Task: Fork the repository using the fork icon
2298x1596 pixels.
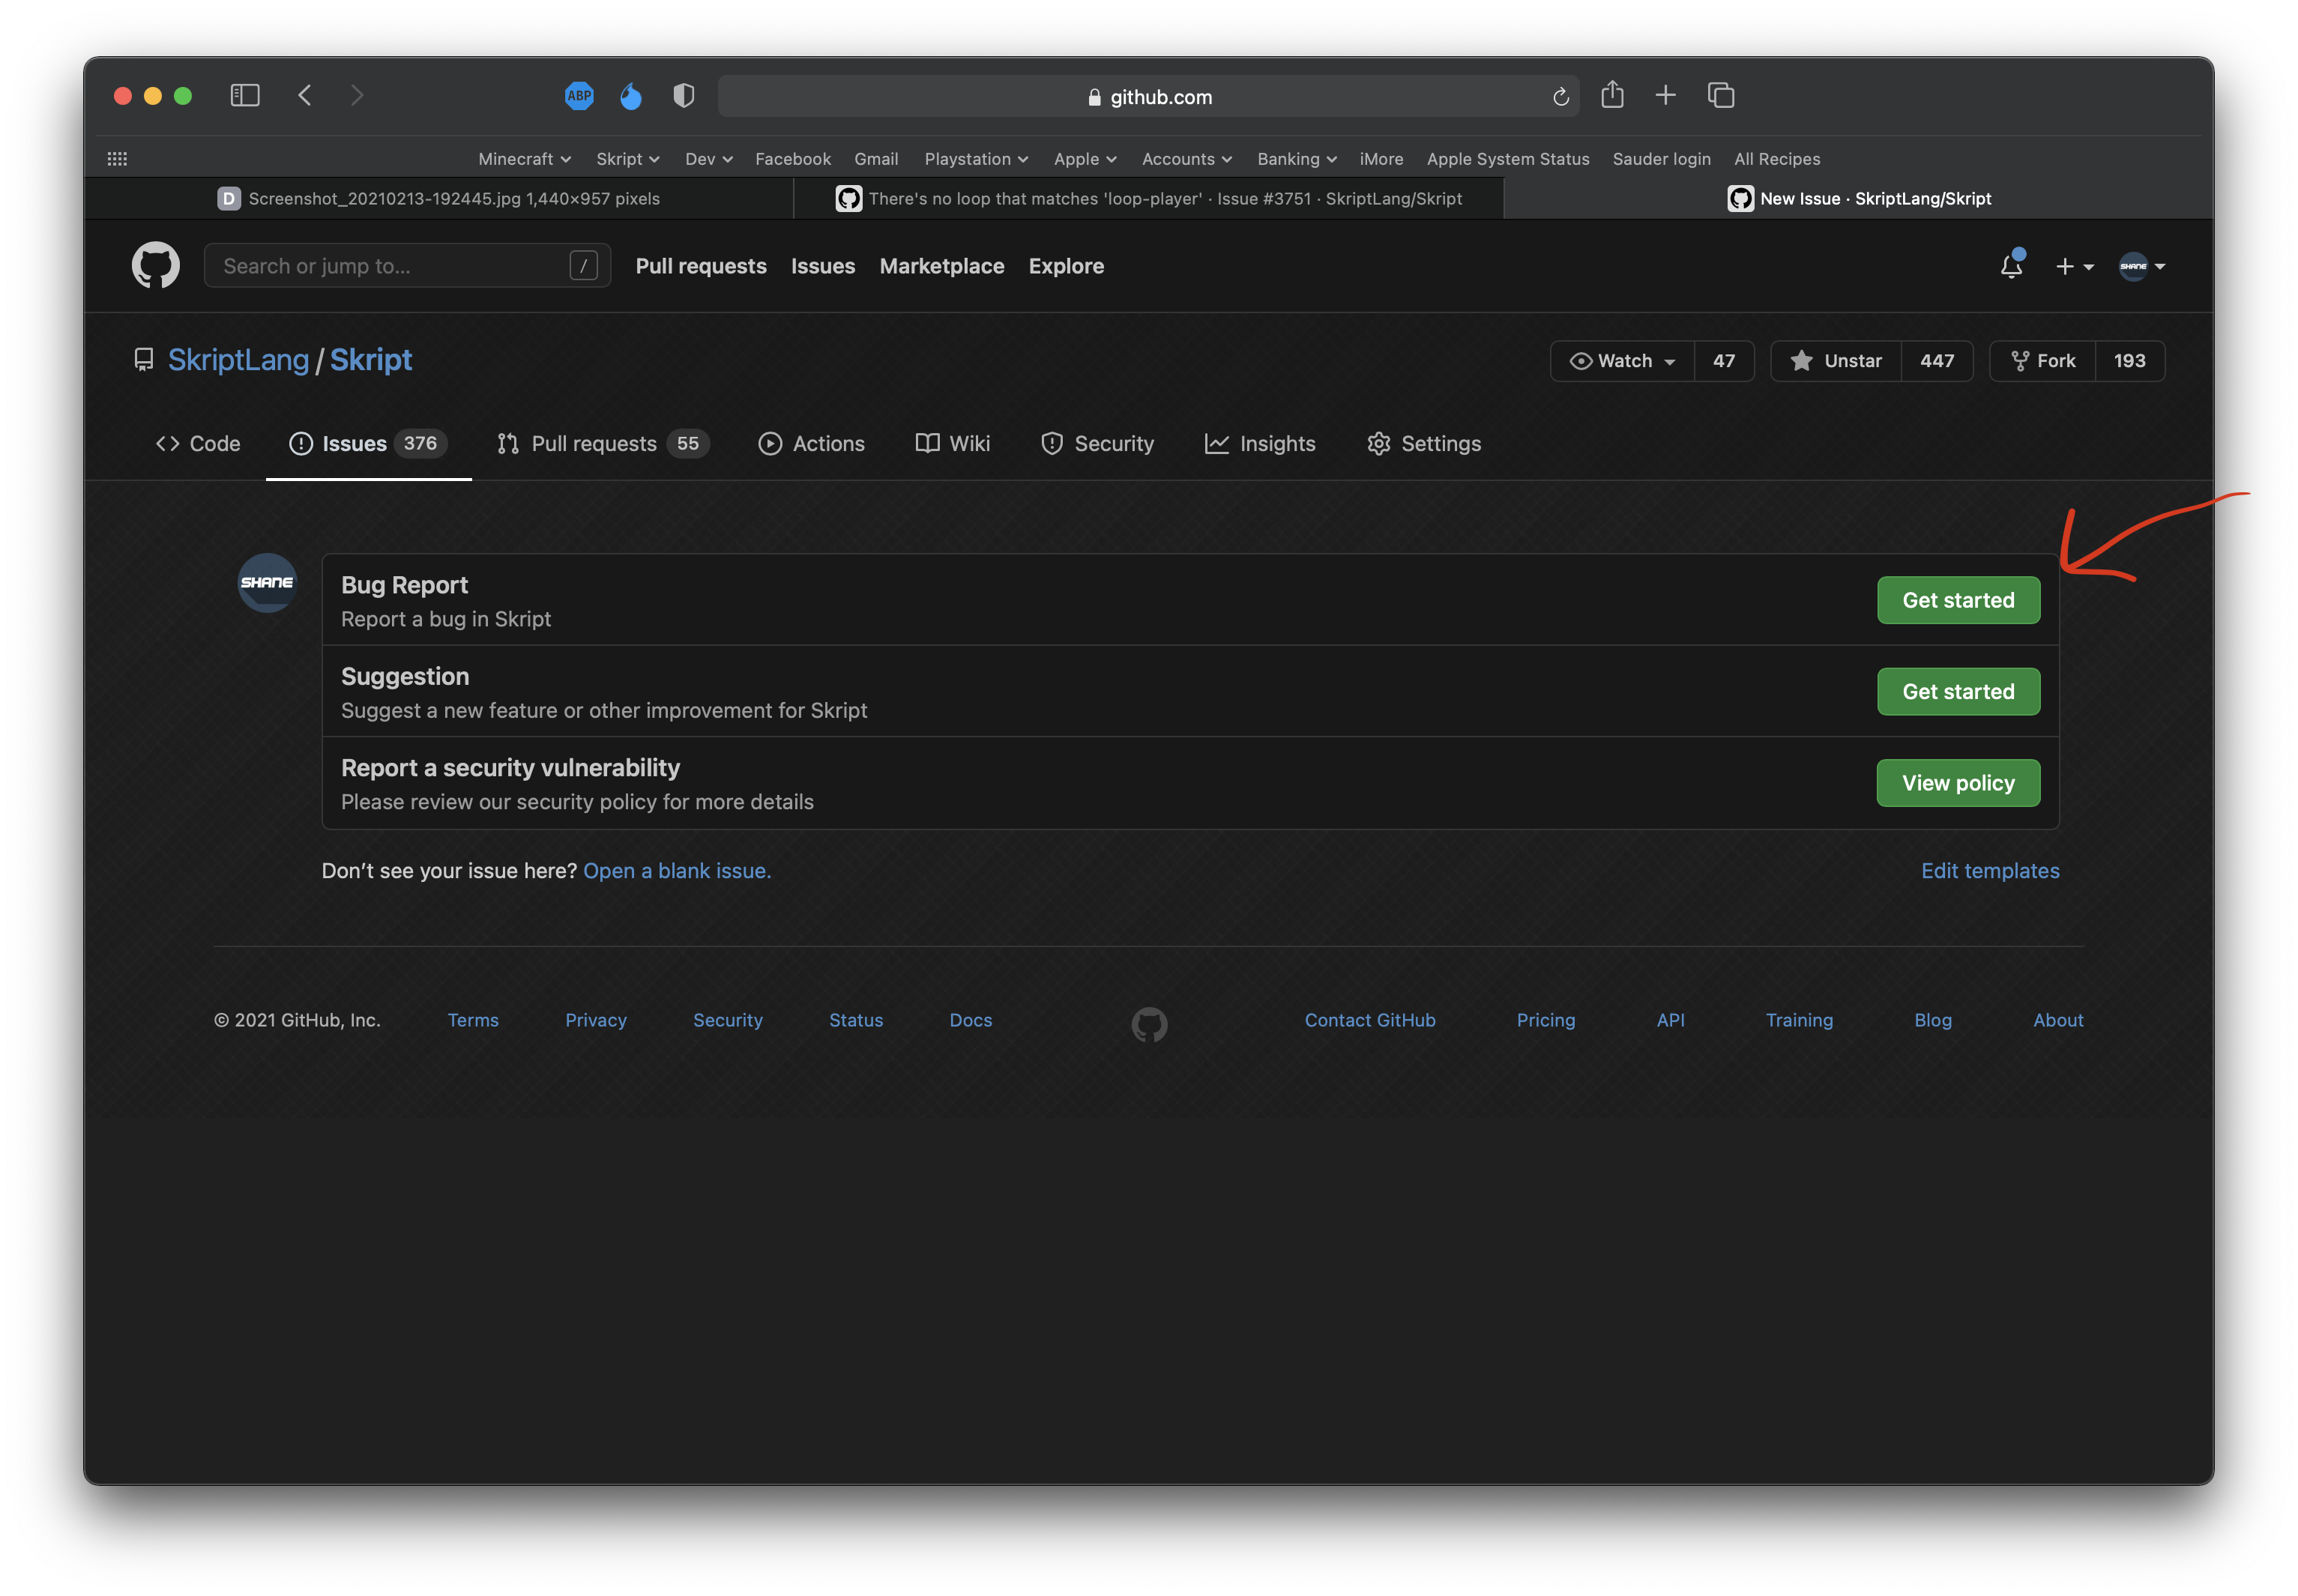Action: coord(2020,361)
